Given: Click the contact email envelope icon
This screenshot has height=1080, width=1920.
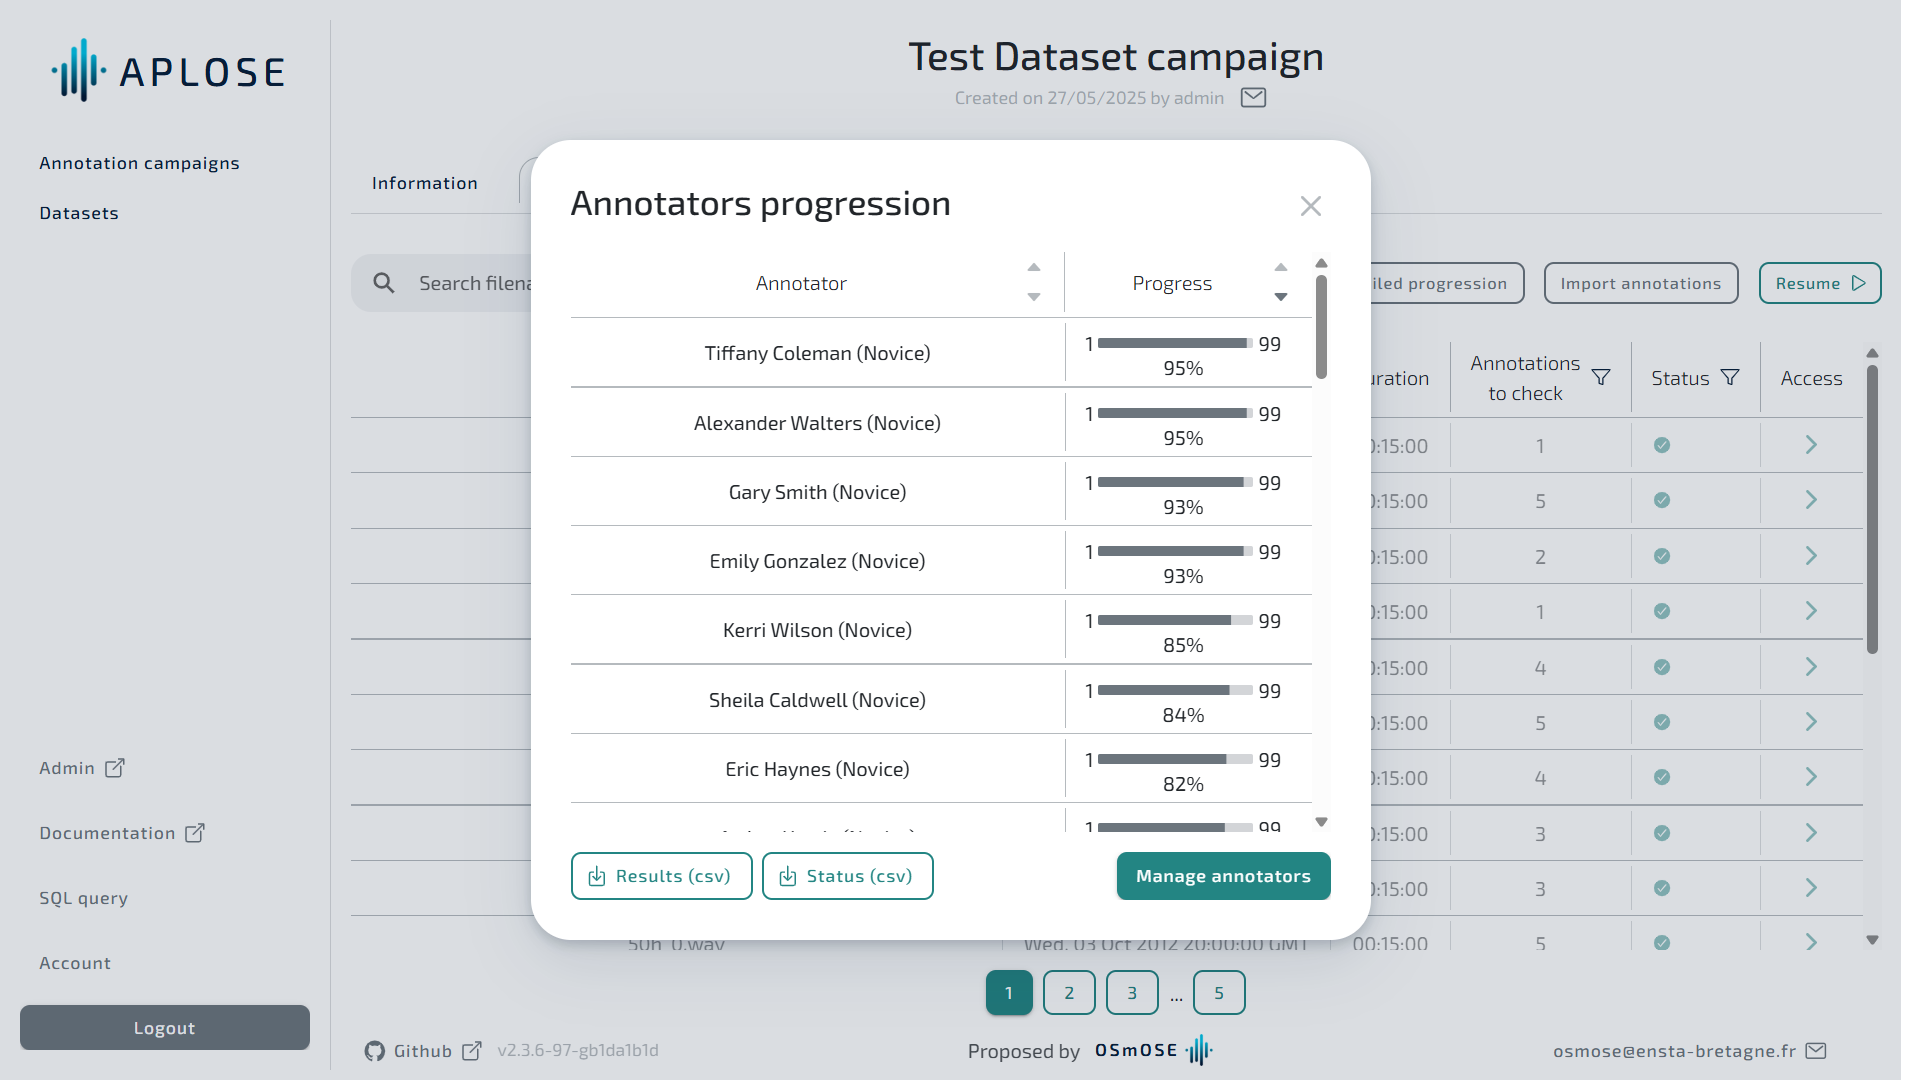Looking at the screenshot, I should coord(1817,1051).
